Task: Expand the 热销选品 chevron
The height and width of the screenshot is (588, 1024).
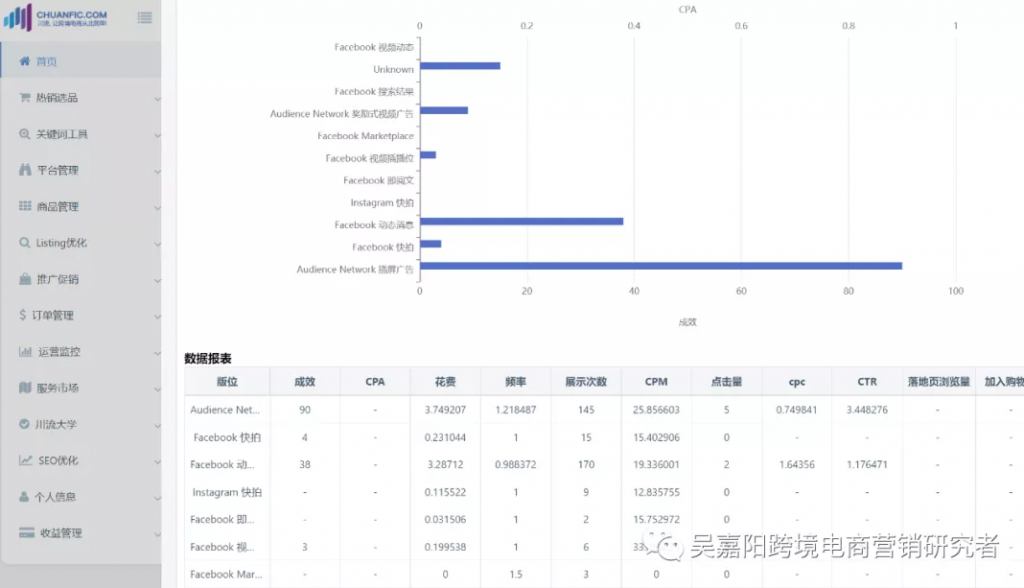Action: 157,99
